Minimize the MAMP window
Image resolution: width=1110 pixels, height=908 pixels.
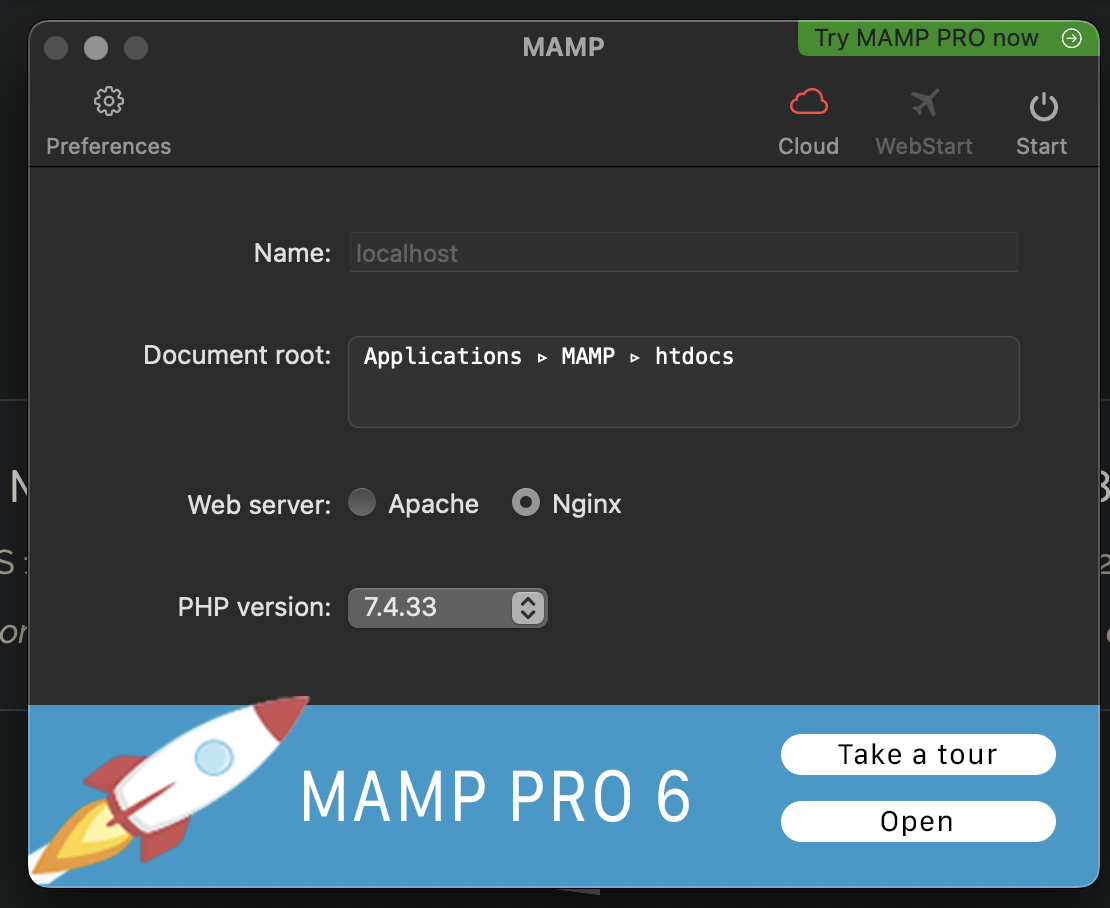(x=96, y=48)
